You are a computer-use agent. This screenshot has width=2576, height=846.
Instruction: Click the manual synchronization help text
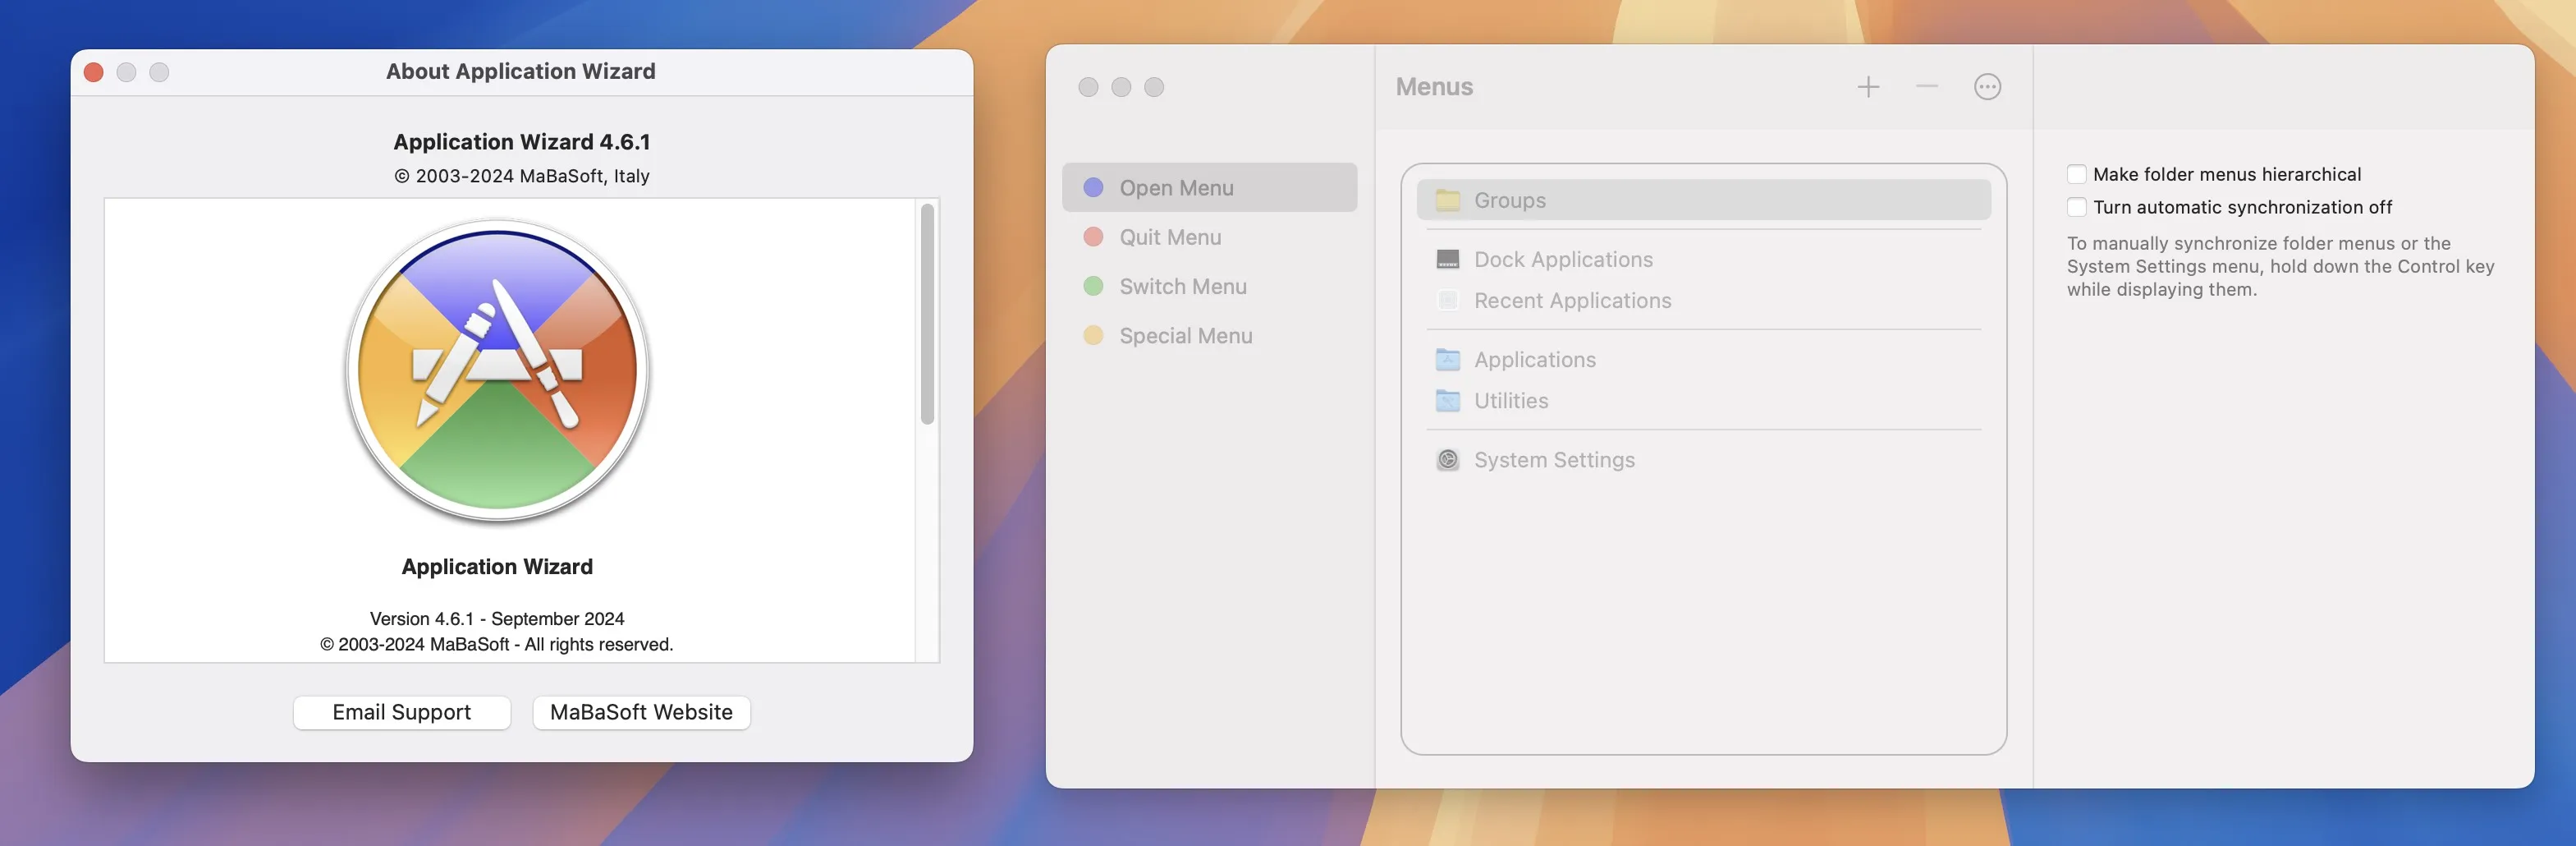tap(2280, 266)
